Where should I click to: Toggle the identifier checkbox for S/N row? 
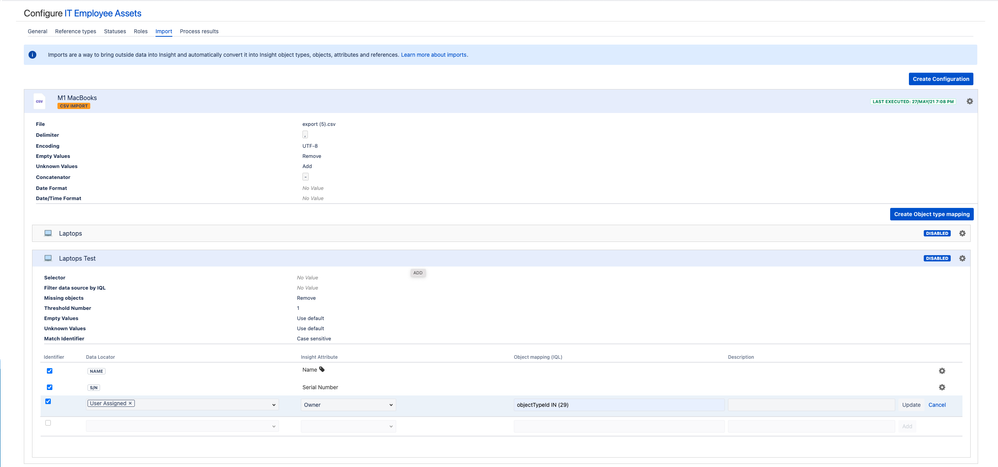(49, 387)
